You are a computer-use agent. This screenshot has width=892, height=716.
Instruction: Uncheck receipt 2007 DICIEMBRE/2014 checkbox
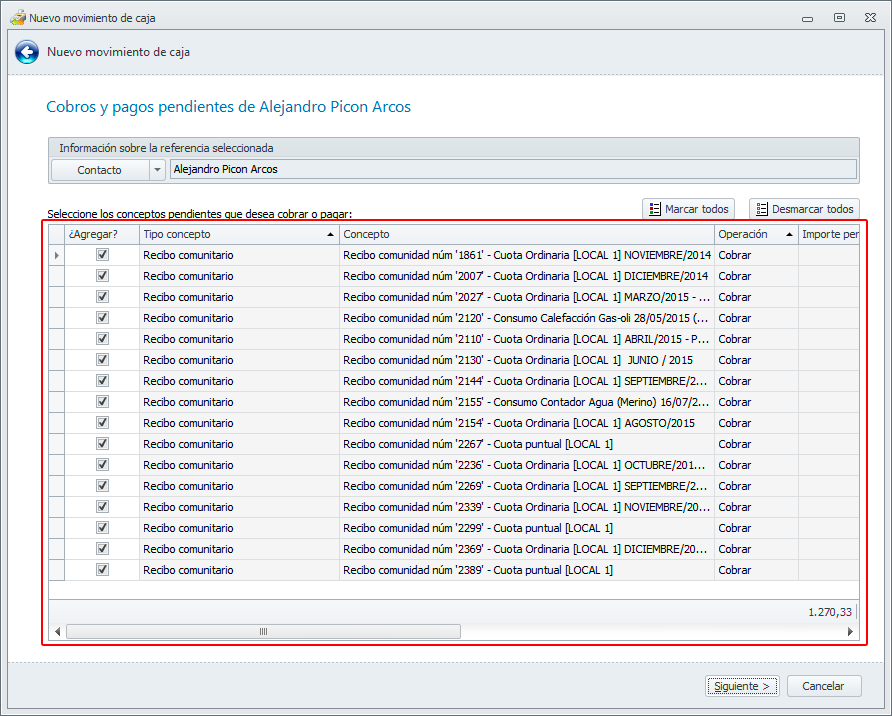102,276
